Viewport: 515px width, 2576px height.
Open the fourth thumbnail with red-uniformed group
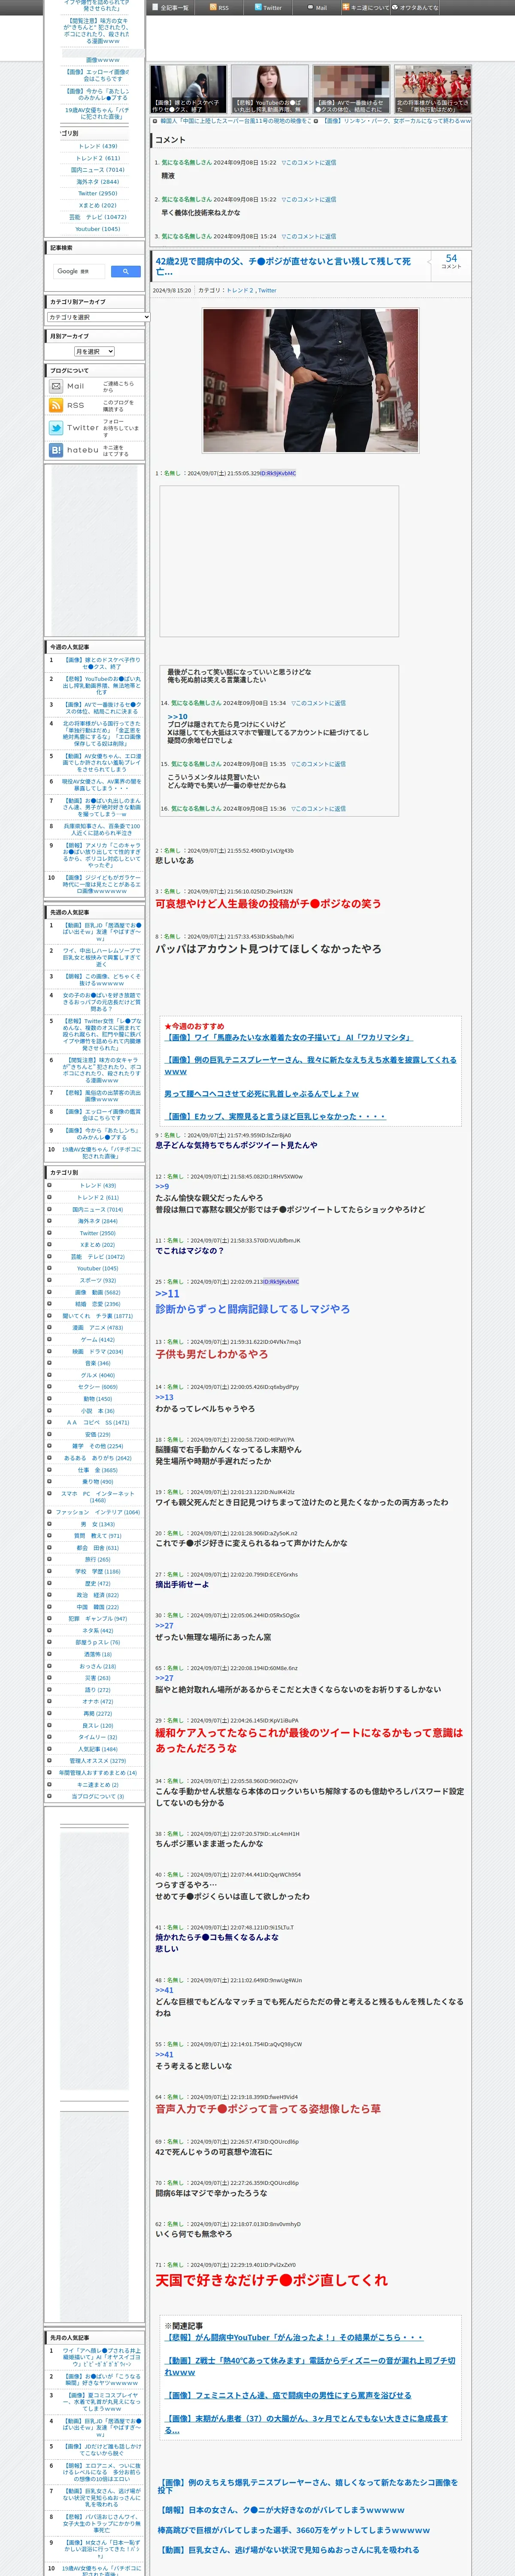tap(432, 89)
